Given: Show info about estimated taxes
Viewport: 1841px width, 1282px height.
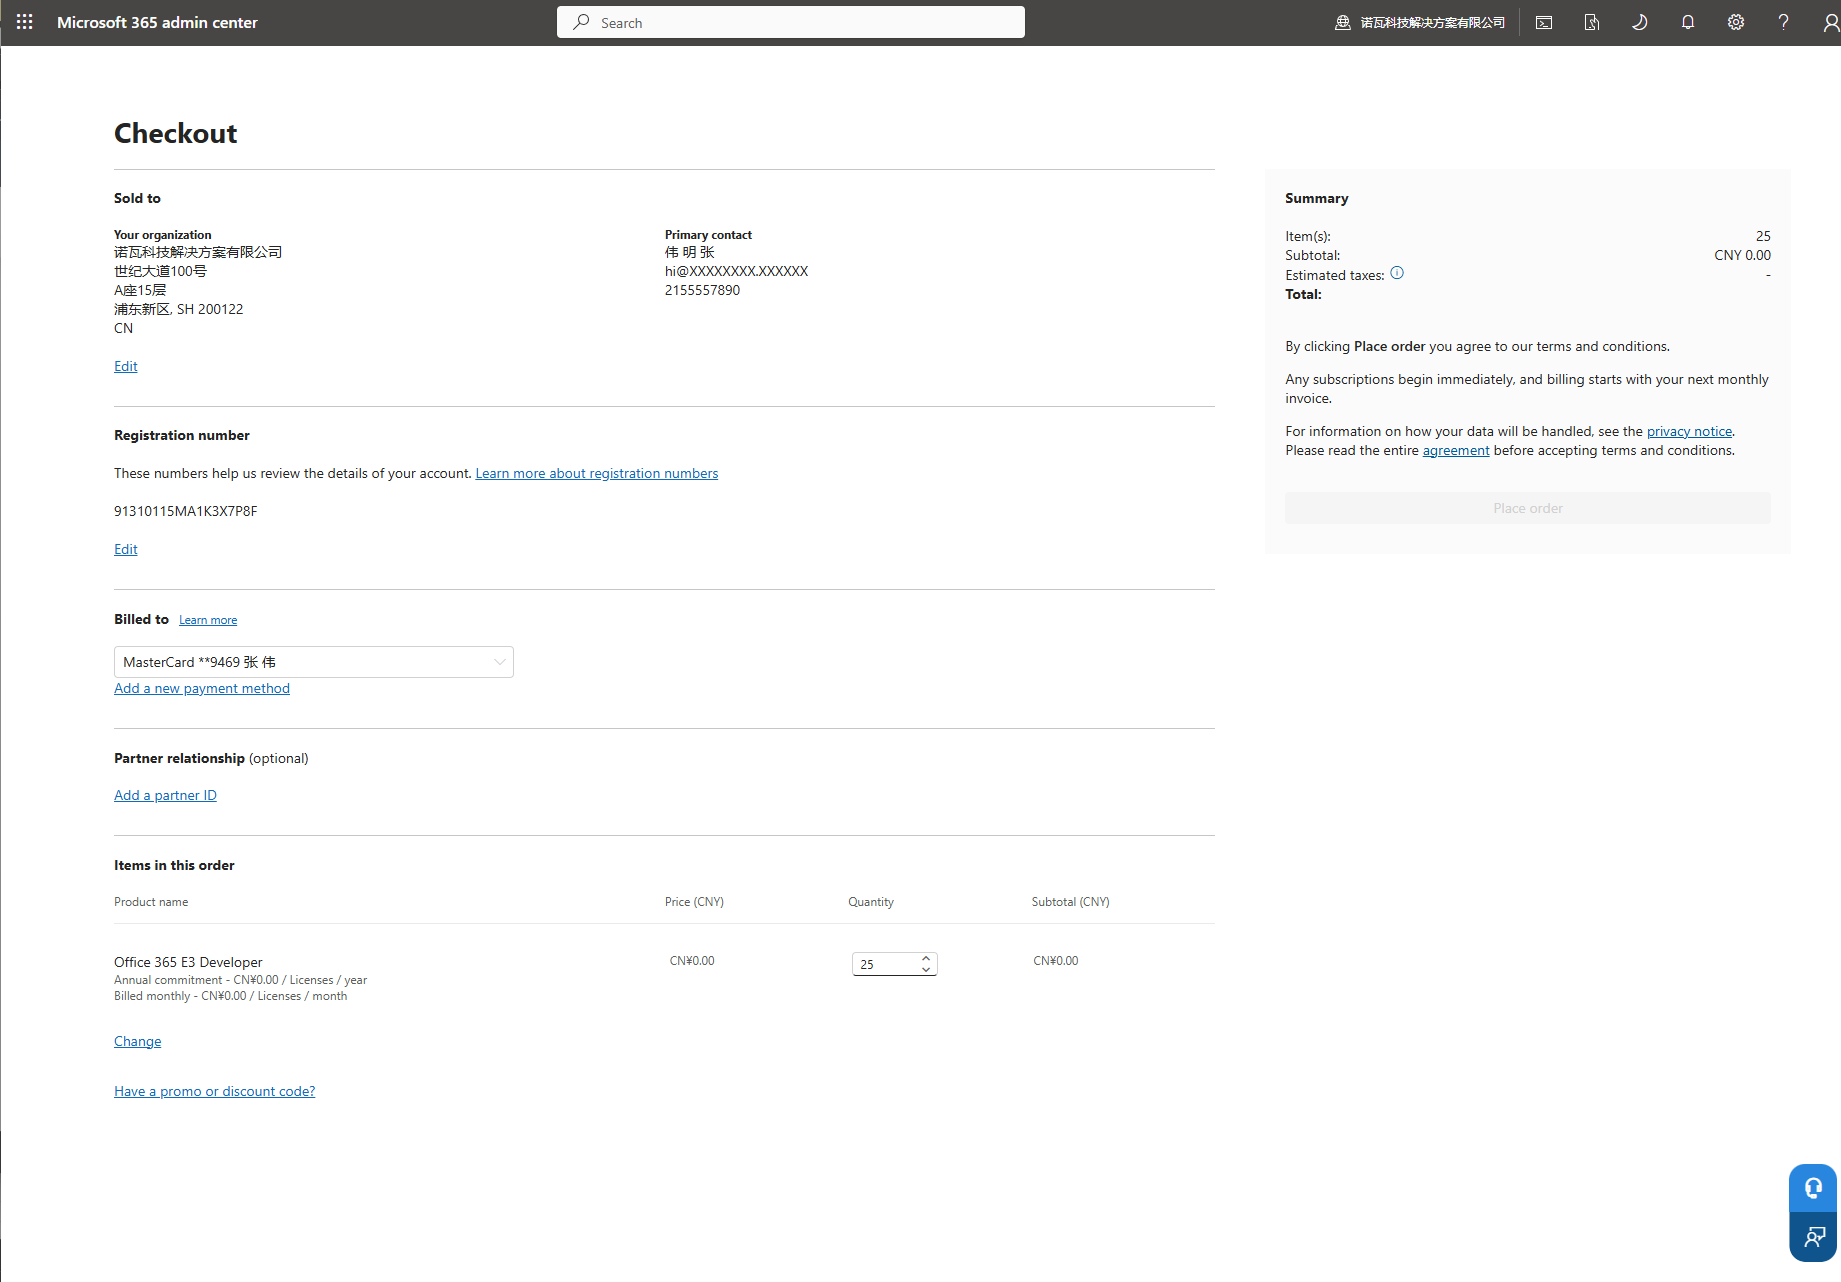Looking at the screenshot, I should click(1397, 273).
